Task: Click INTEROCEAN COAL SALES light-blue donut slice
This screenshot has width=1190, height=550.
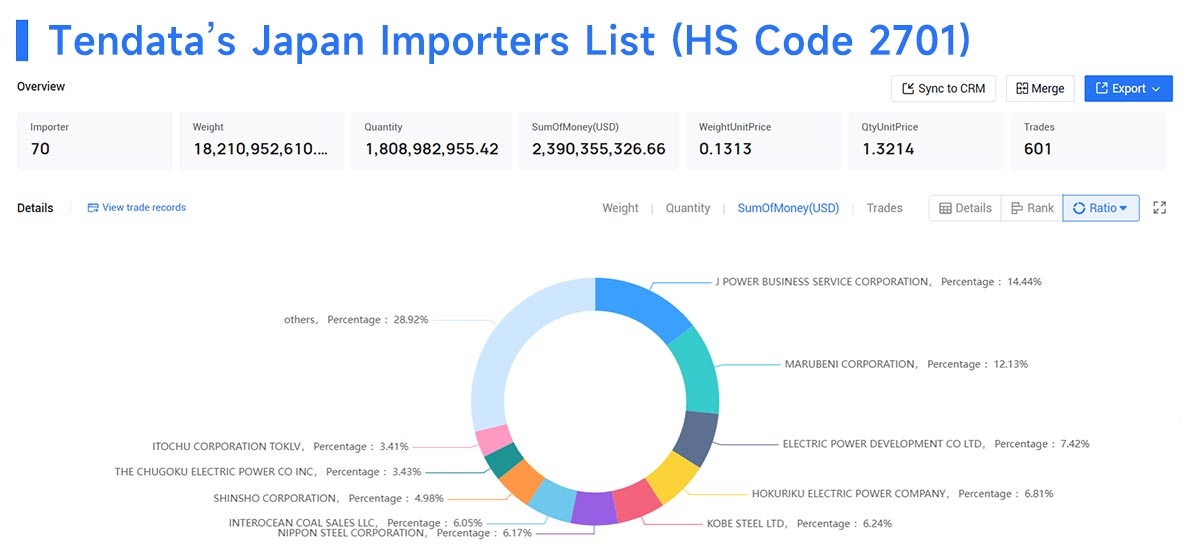Action: (x=552, y=501)
